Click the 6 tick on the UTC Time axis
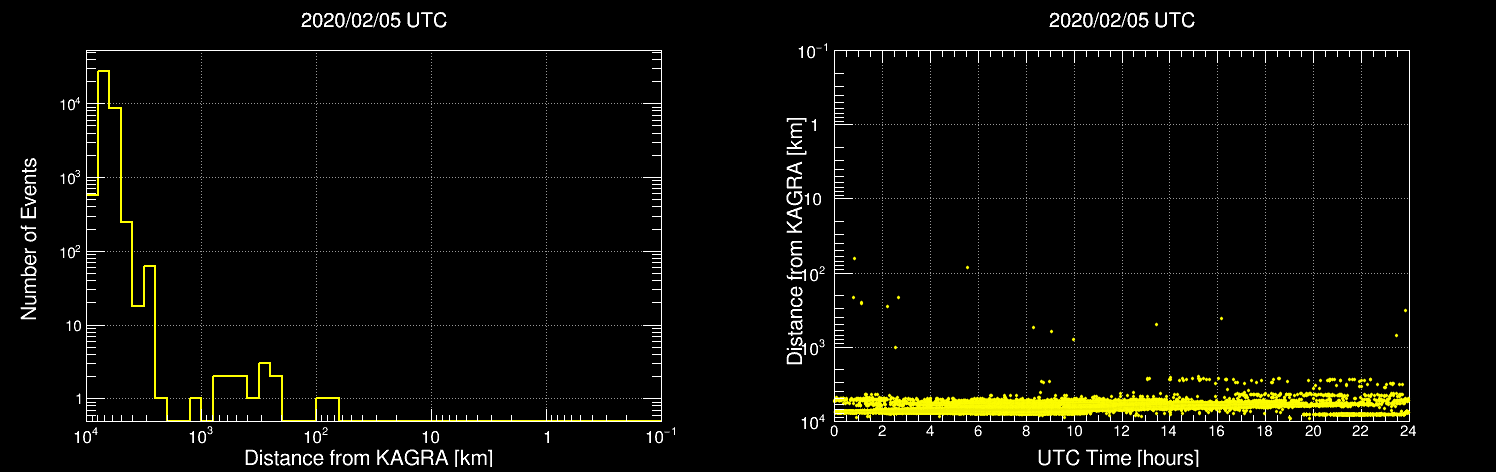The width and height of the screenshot is (1496, 472). (x=978, y=432)
